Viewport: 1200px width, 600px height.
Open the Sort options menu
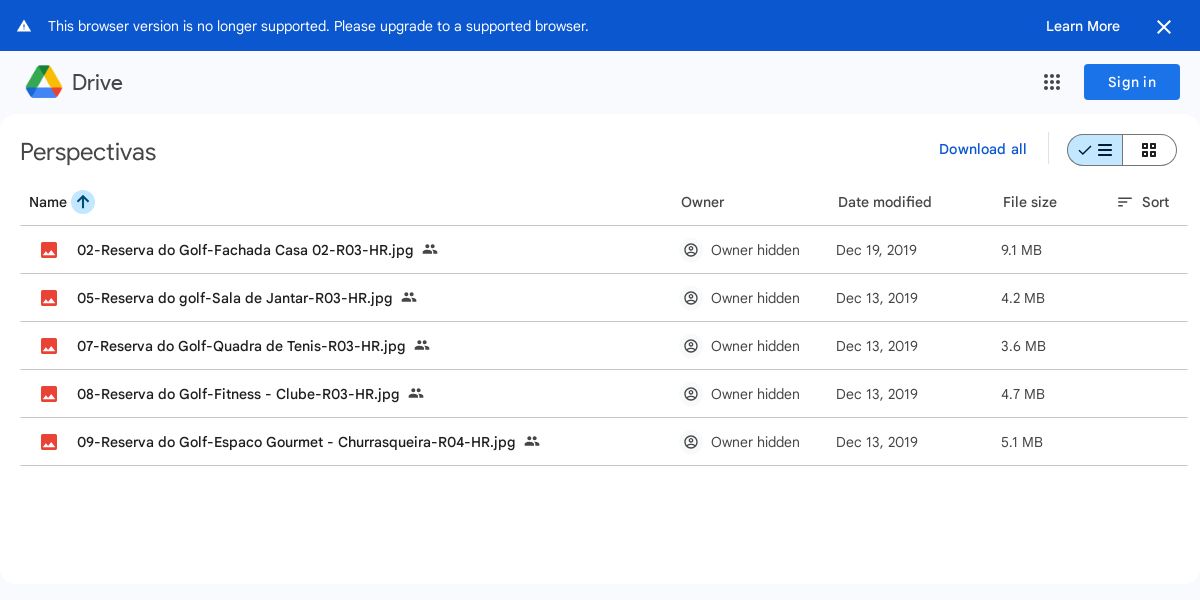pyautogui.click(x=1143, y=202)
